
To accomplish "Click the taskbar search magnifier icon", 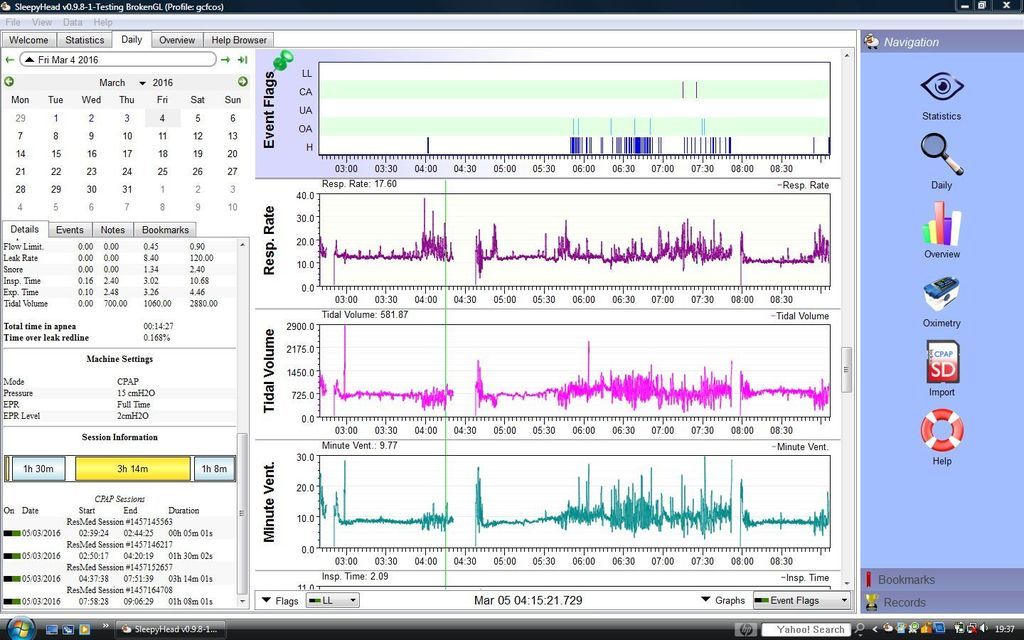I will (860, 629).
